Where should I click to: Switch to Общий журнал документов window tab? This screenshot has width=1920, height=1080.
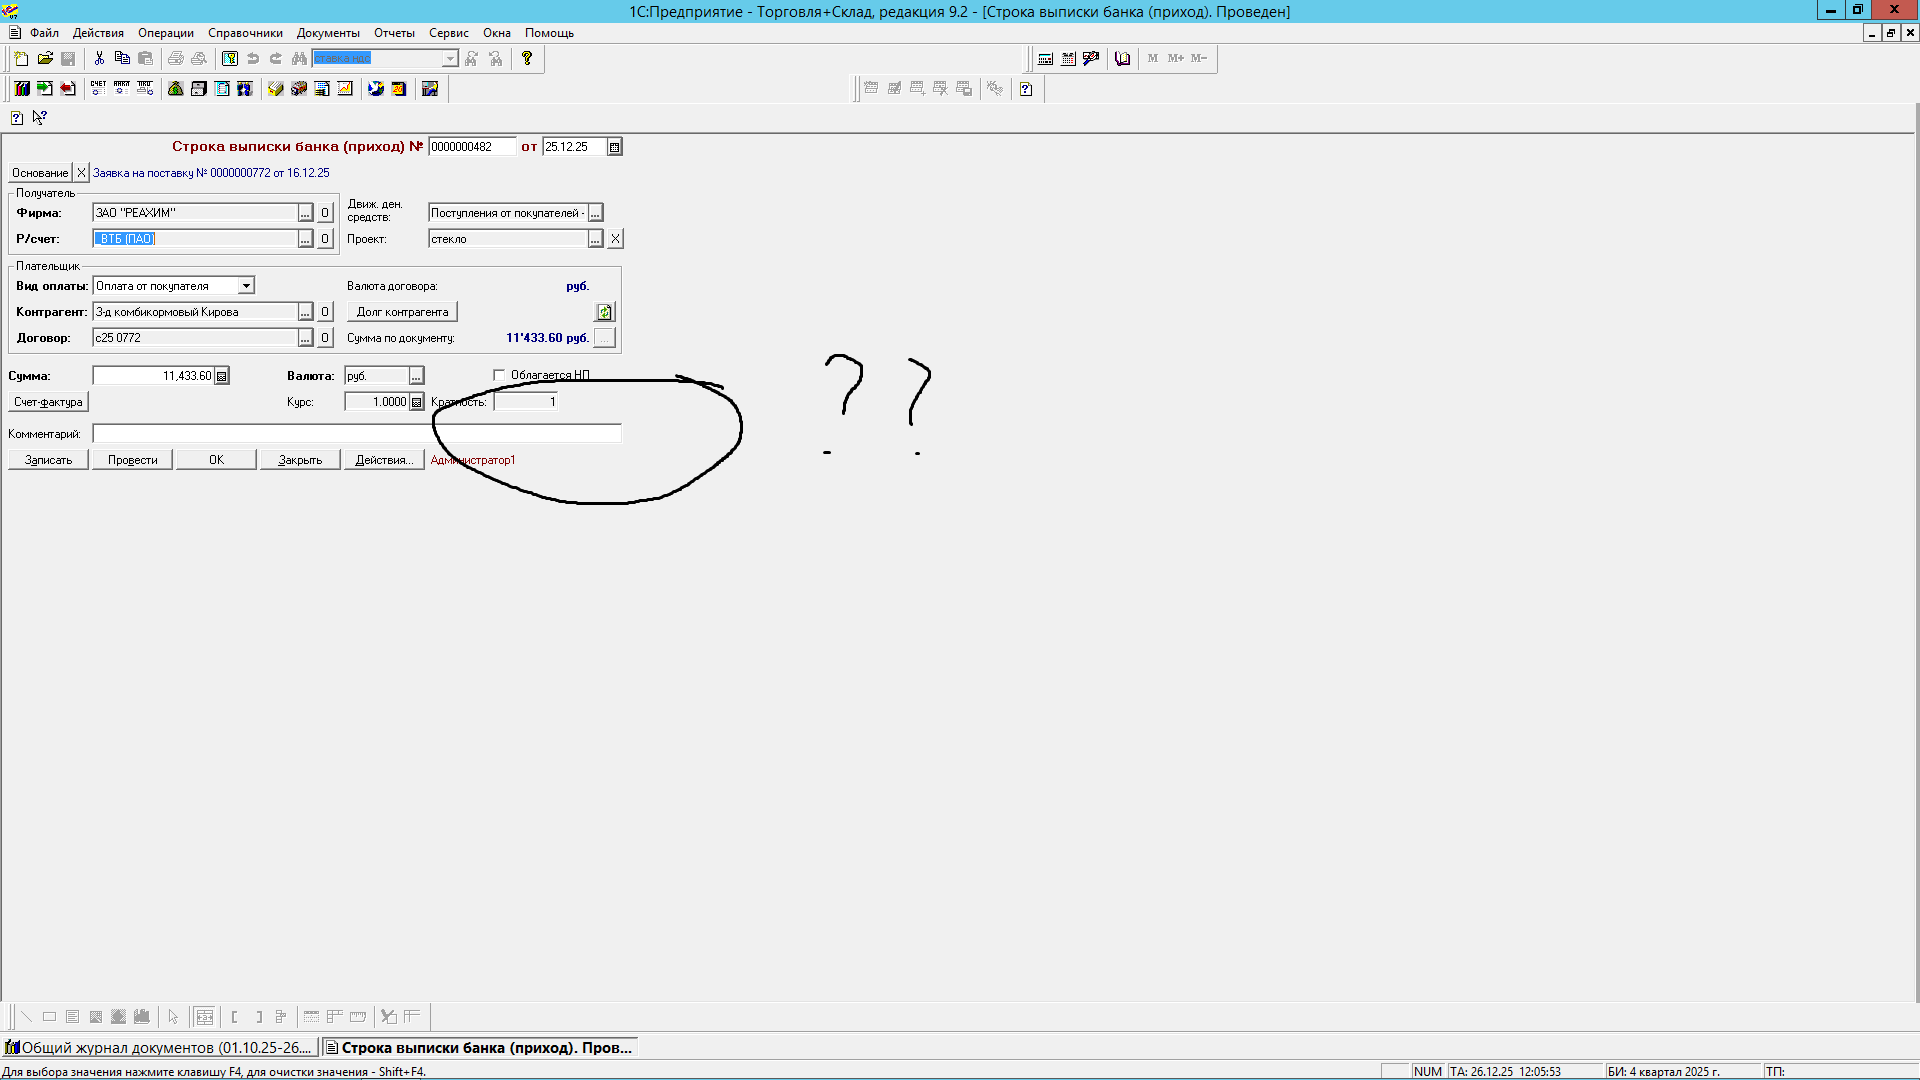(160, 1048)
